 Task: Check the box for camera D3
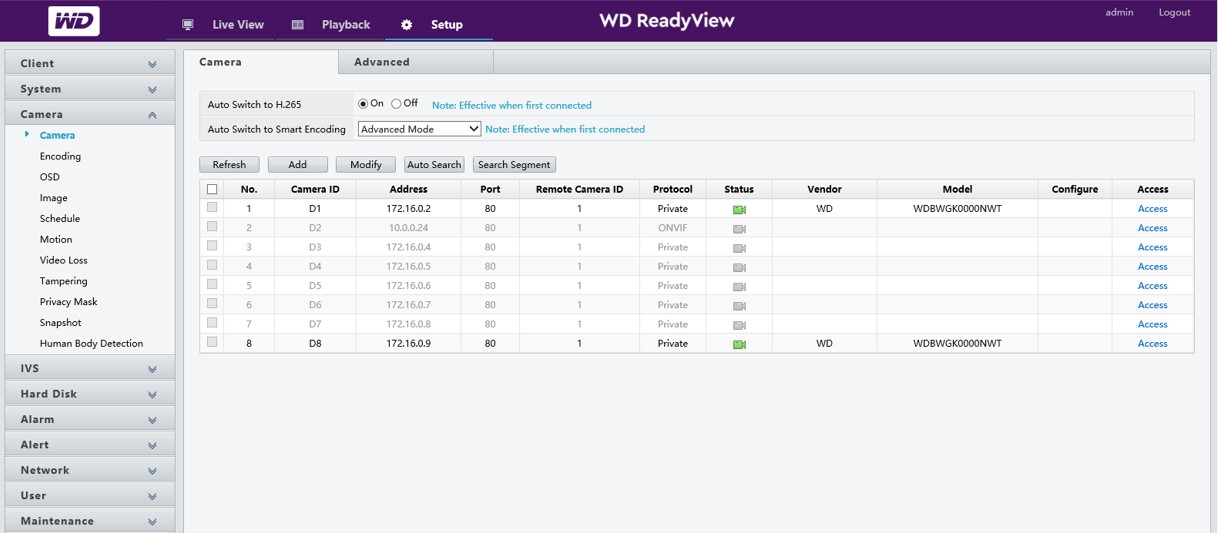212,246
